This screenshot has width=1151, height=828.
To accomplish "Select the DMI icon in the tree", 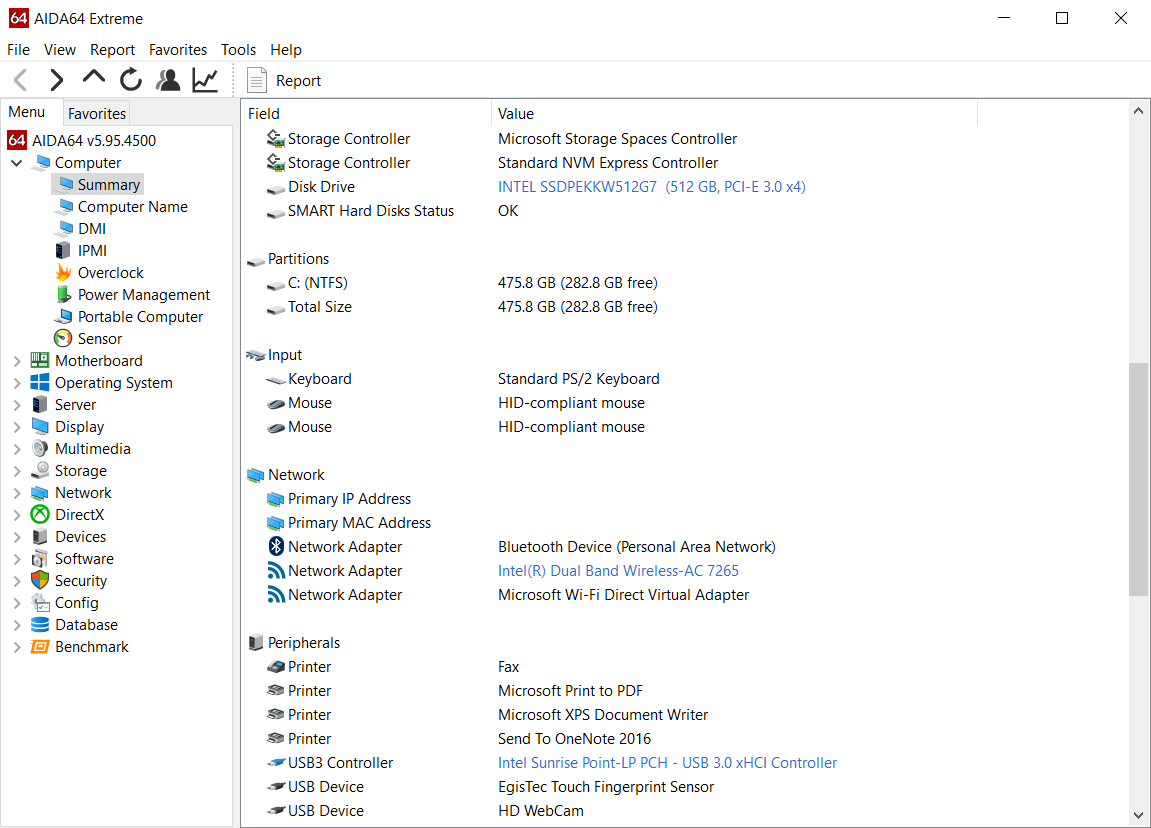I will click(65, 228).
